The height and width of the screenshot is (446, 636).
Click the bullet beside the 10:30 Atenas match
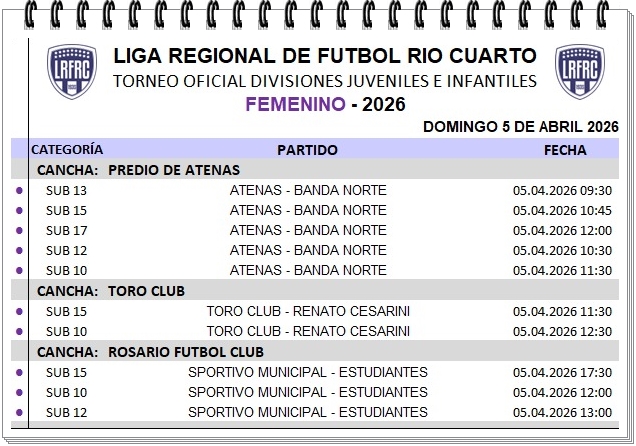19,250
